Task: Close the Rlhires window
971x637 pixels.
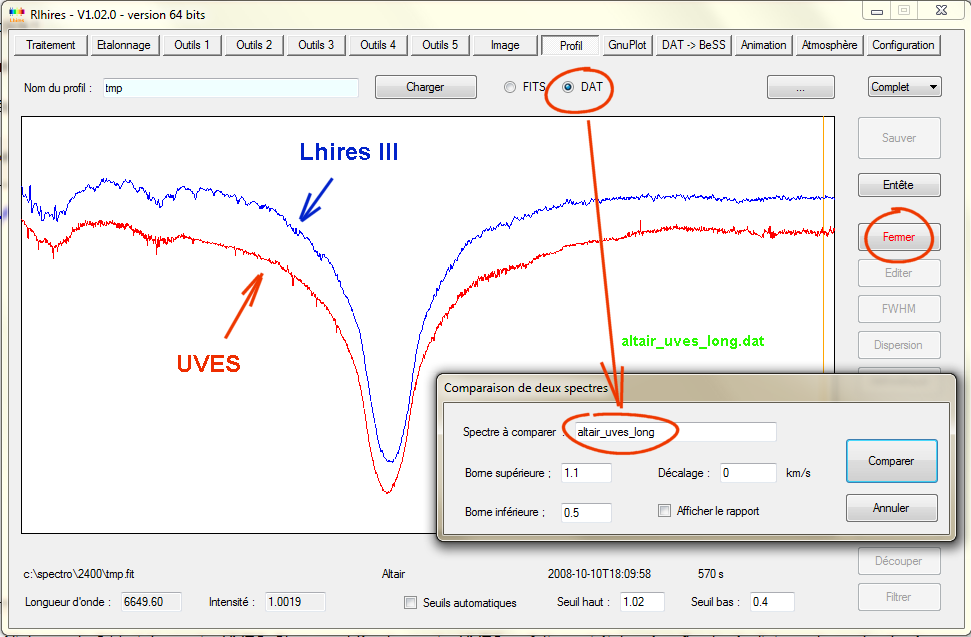Action: 941,11
